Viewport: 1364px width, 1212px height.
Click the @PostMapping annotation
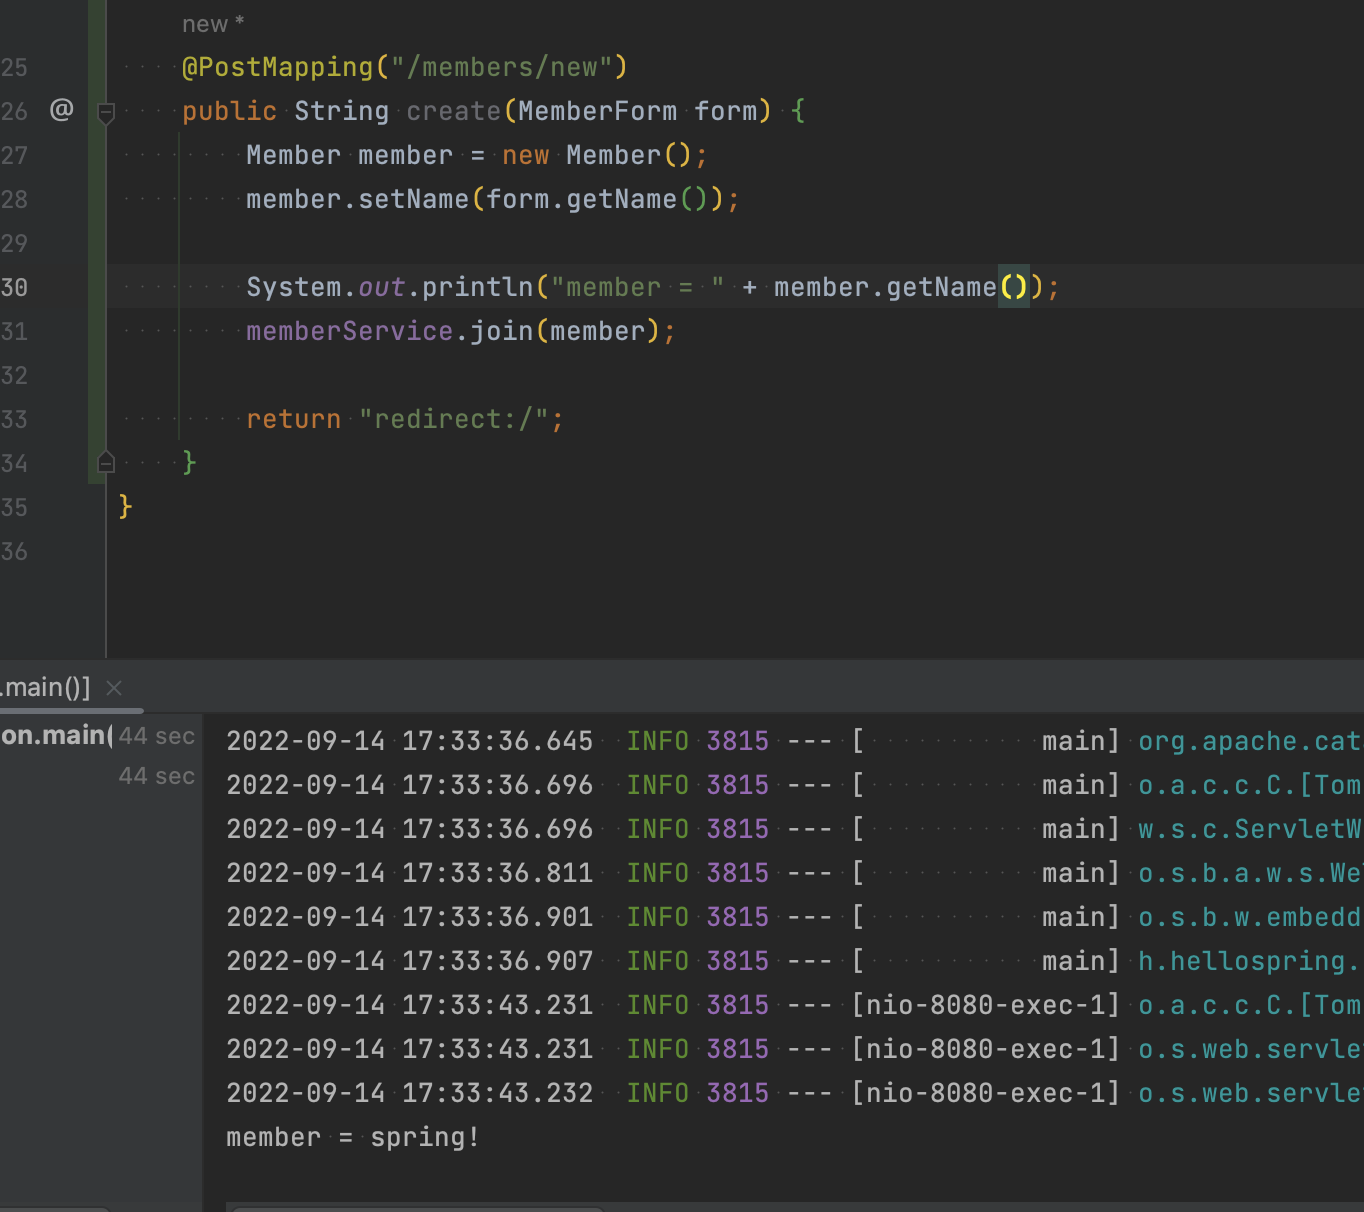coord(277,67)
